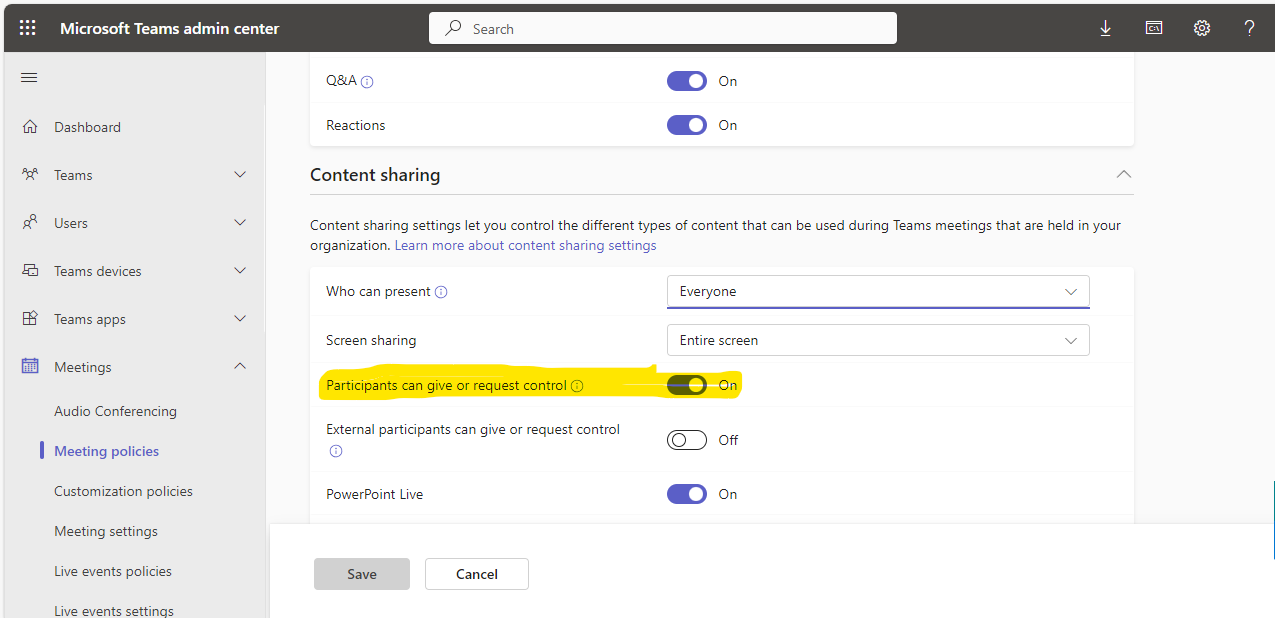Turn off the PowerPoint Live toggle
1275x618 pixels.
(x=687, y=494)
